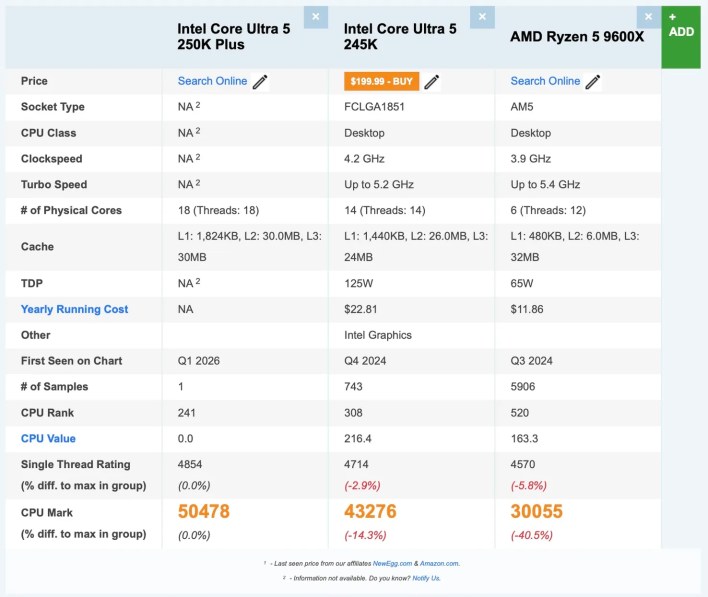This screenshot has width=708, height=597.
Task: Select the AMD Ryzen 5 9600X heading
Action: coord(575,37)
